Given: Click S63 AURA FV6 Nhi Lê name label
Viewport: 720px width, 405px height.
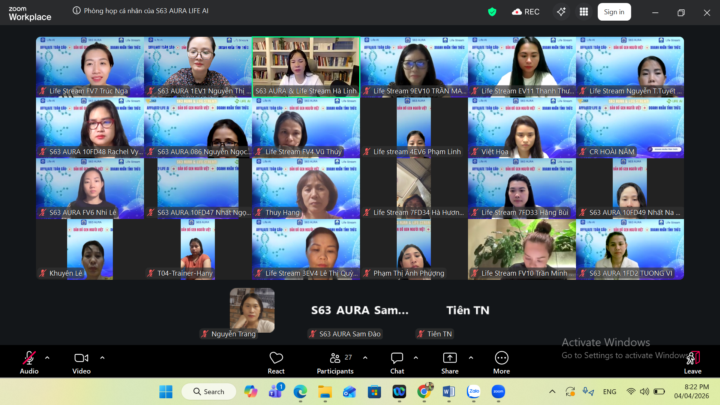Looking at the screenshot, I should 83,212.
